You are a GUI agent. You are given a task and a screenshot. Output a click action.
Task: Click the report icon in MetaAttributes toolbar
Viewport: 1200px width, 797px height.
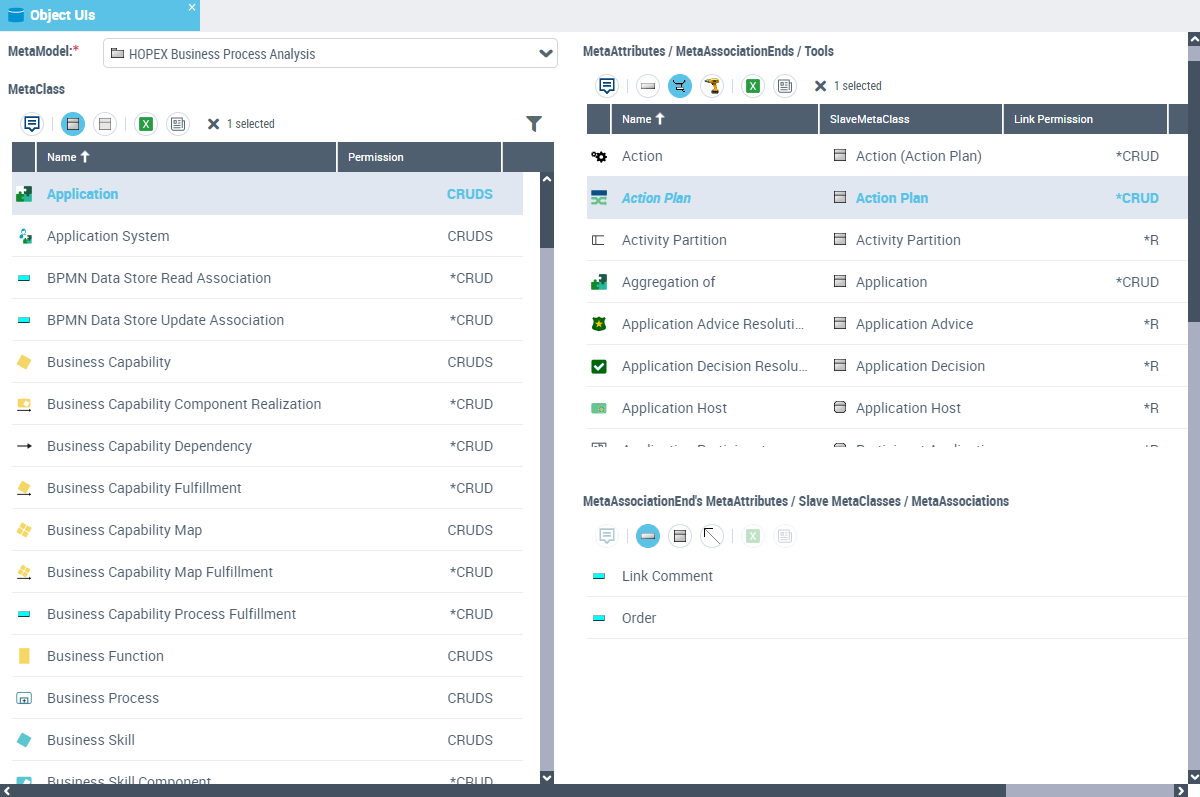[x=785, y=86]
